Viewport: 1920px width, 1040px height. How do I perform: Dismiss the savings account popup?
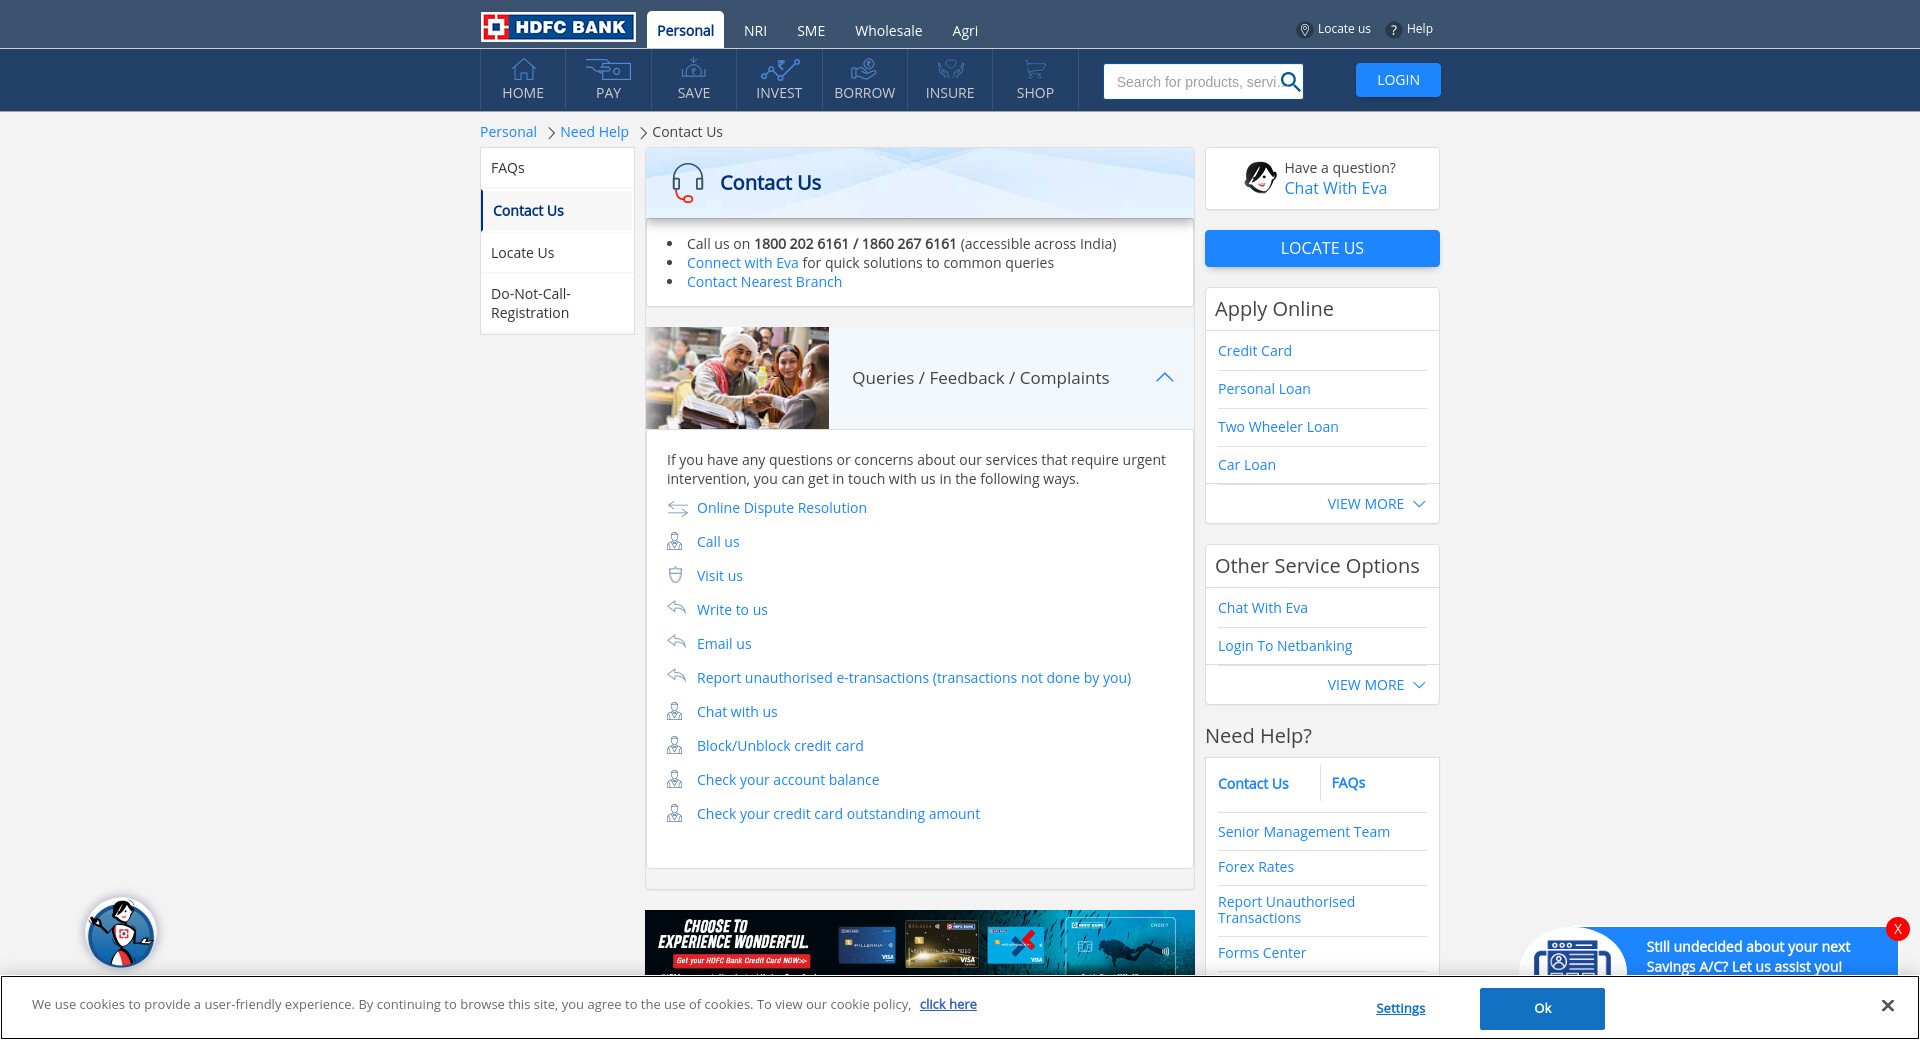1897,929
